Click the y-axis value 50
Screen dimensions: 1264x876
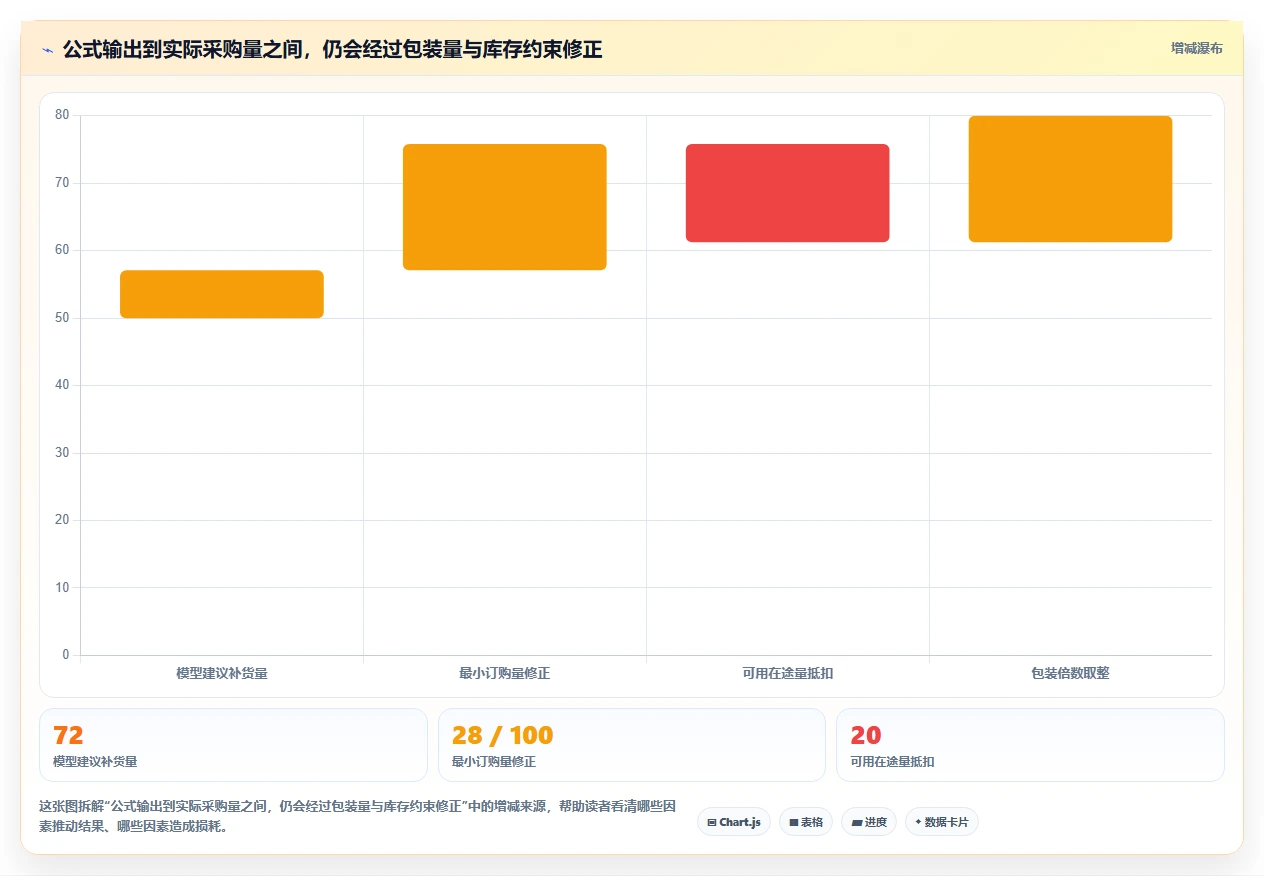[x=62, y=318]
